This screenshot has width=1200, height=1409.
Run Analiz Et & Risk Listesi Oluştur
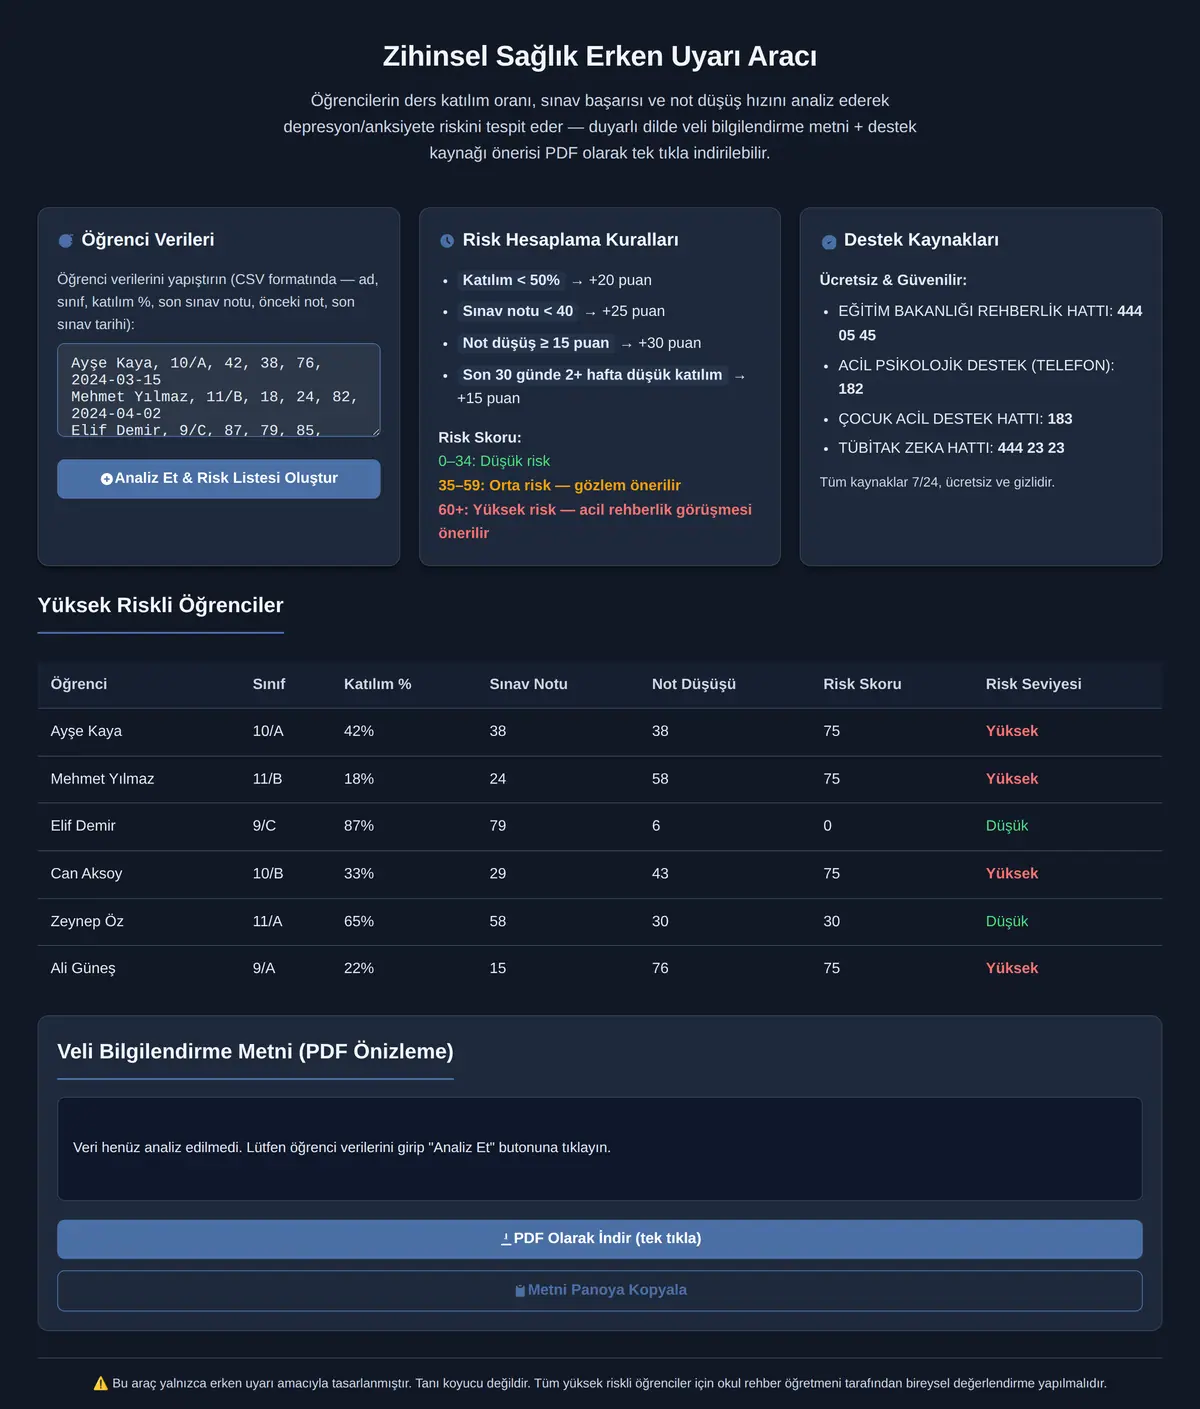point(219,479)
